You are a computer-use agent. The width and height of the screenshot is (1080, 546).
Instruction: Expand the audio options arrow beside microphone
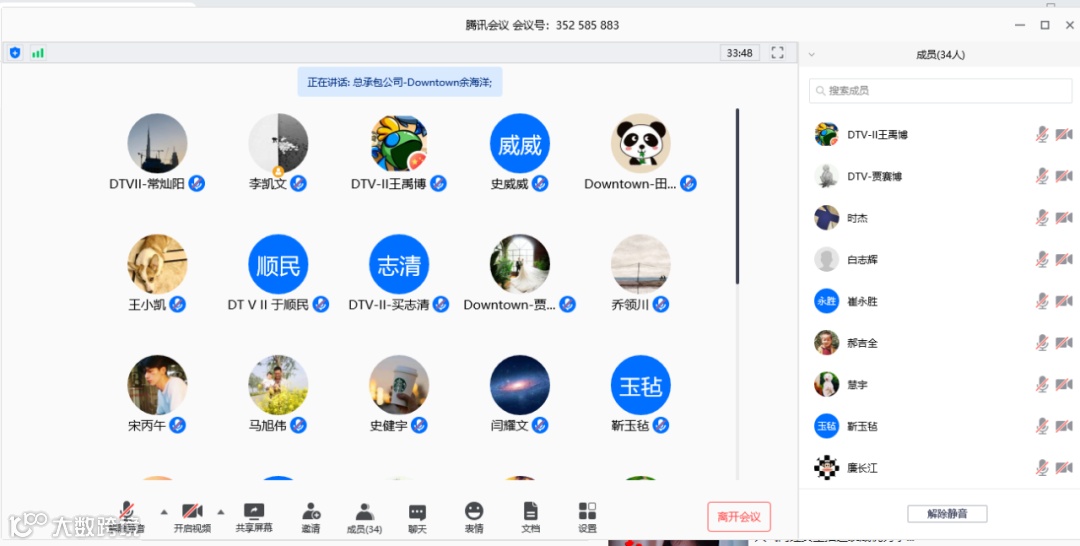tap(164, 512)
